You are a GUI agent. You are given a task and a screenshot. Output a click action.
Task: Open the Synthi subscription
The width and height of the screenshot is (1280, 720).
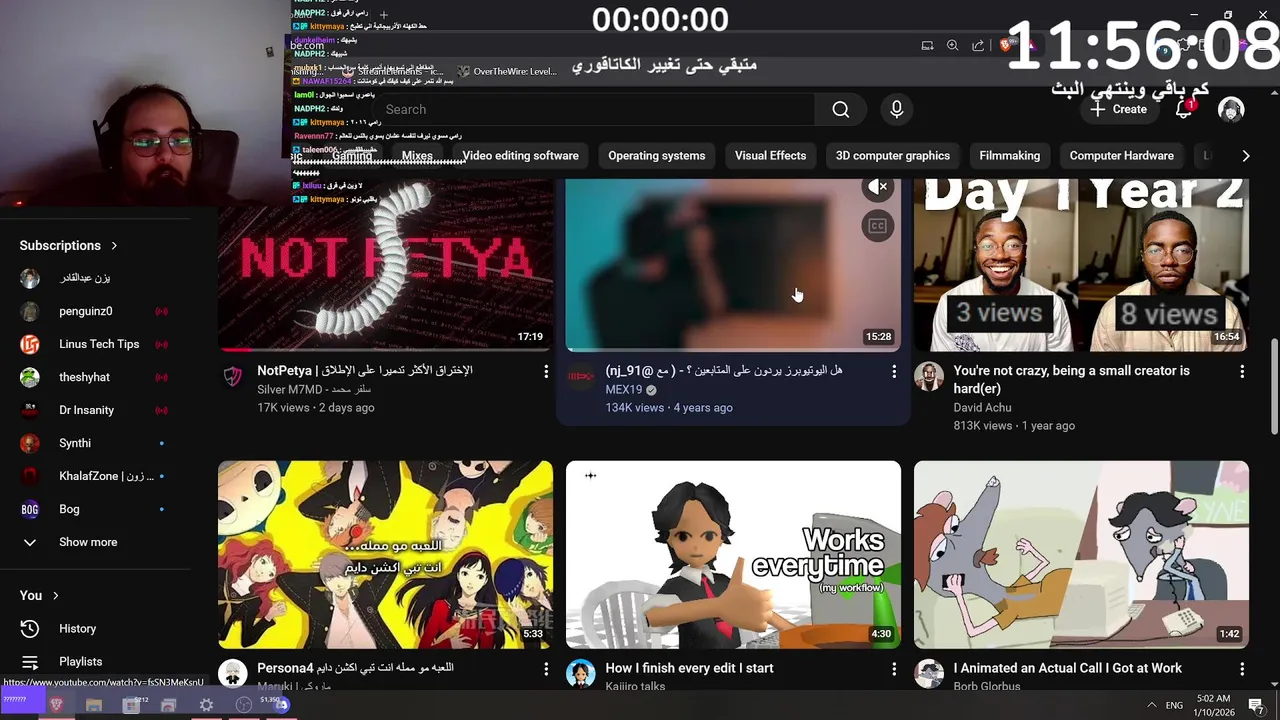point(96,443)
